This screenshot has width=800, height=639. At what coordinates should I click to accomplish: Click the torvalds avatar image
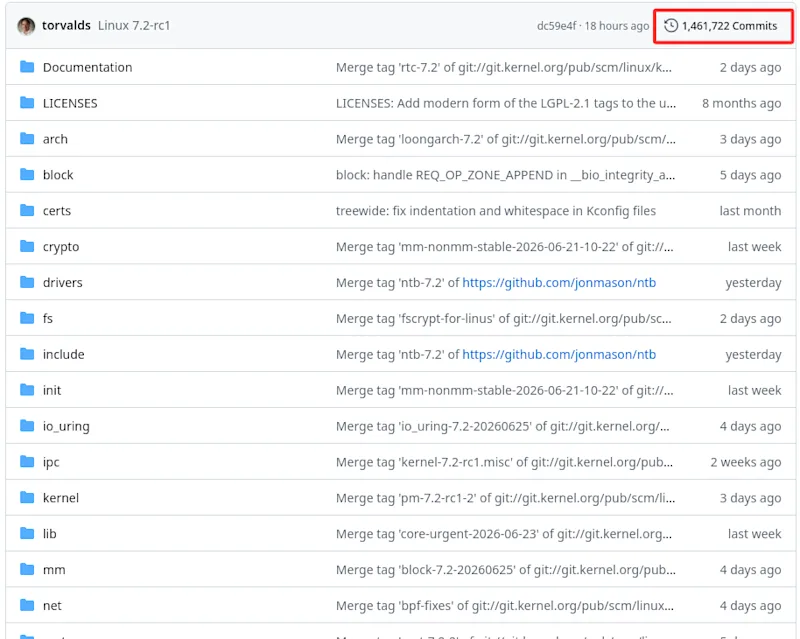click(x=26, y=26)
